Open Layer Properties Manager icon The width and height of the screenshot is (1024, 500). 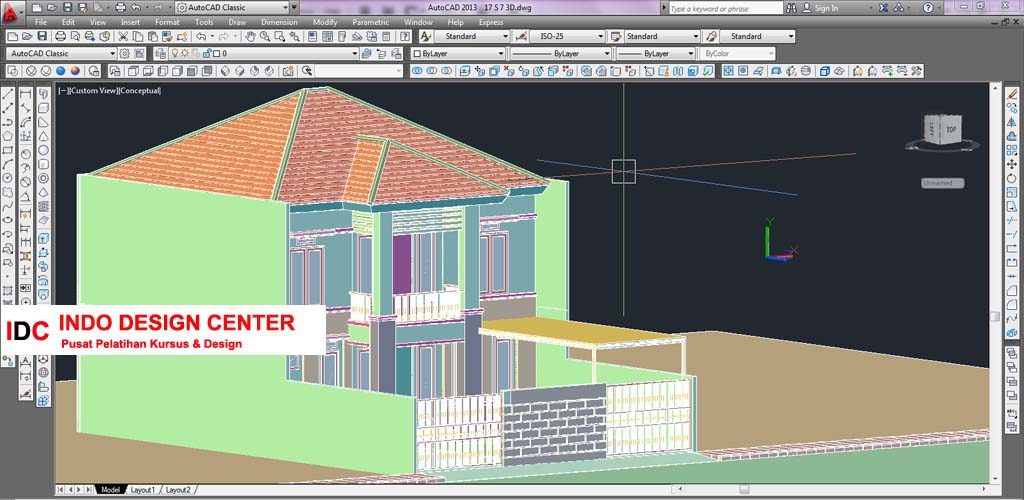coord(159,54)
